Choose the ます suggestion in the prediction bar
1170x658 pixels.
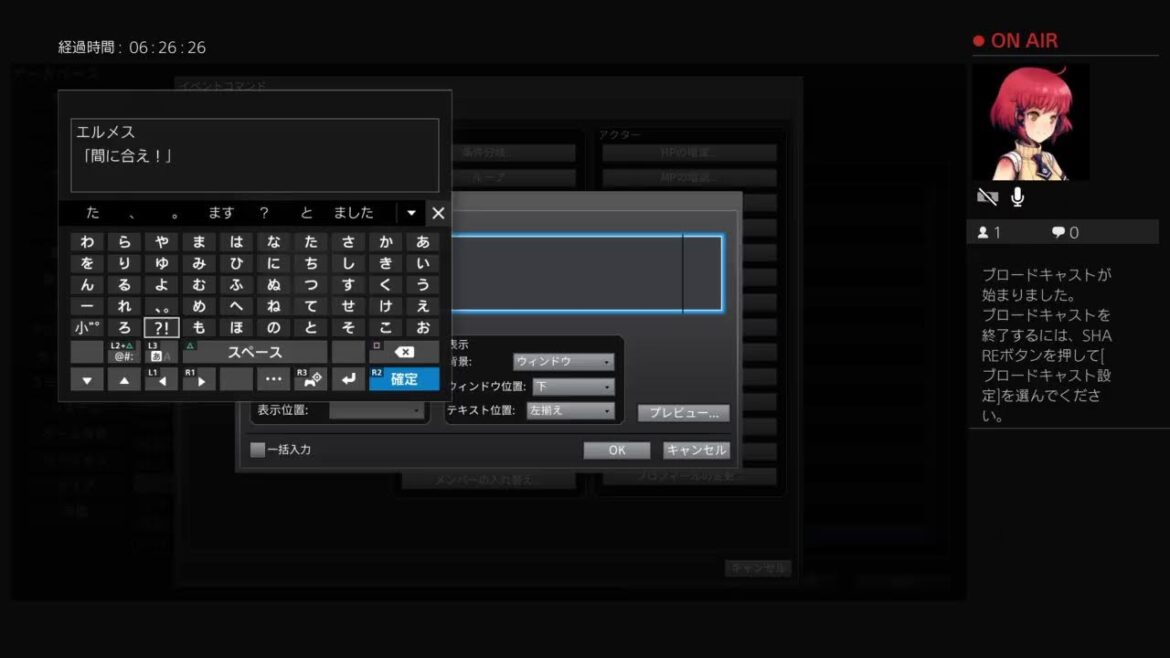(221, 213)
